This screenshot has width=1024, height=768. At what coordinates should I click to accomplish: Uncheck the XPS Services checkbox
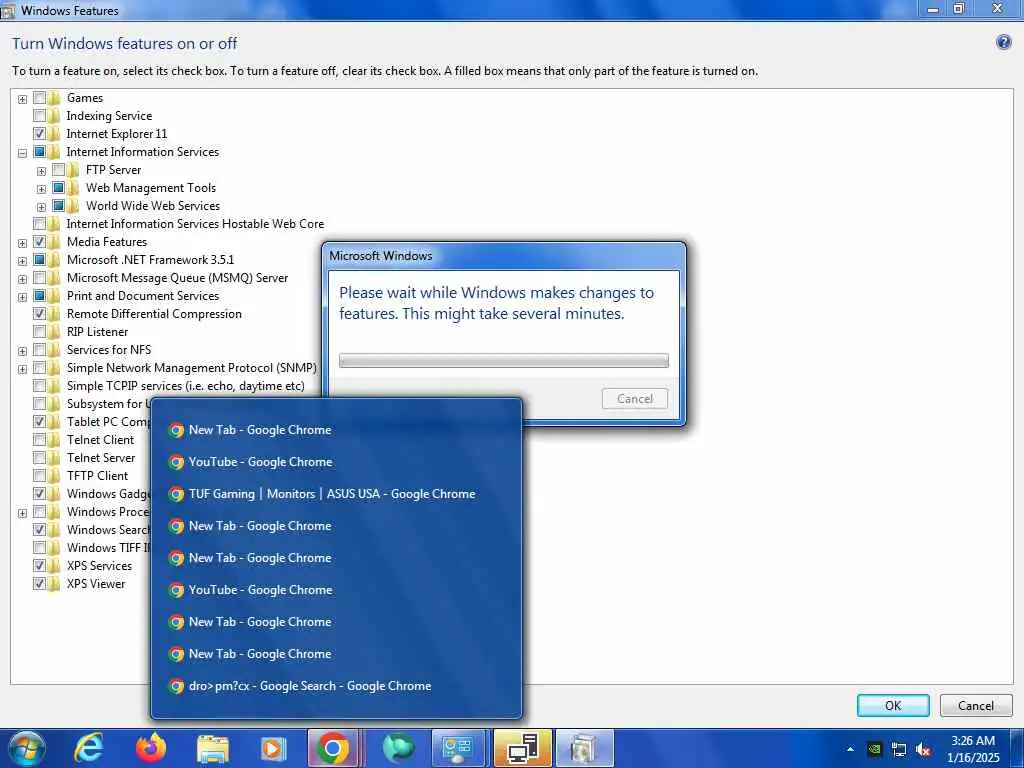pyautogui.click(x=39, y=566)
